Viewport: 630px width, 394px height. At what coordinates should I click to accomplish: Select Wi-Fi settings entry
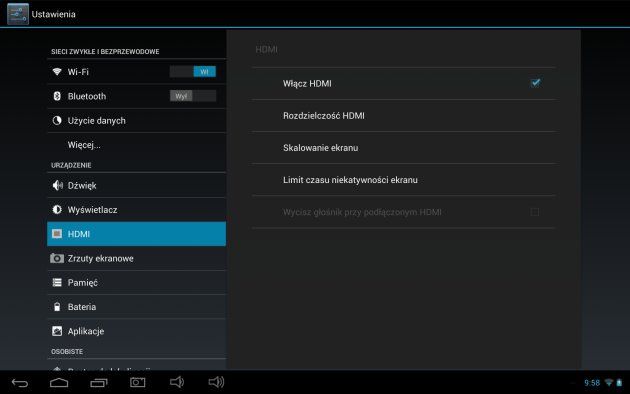coord(137,71)
